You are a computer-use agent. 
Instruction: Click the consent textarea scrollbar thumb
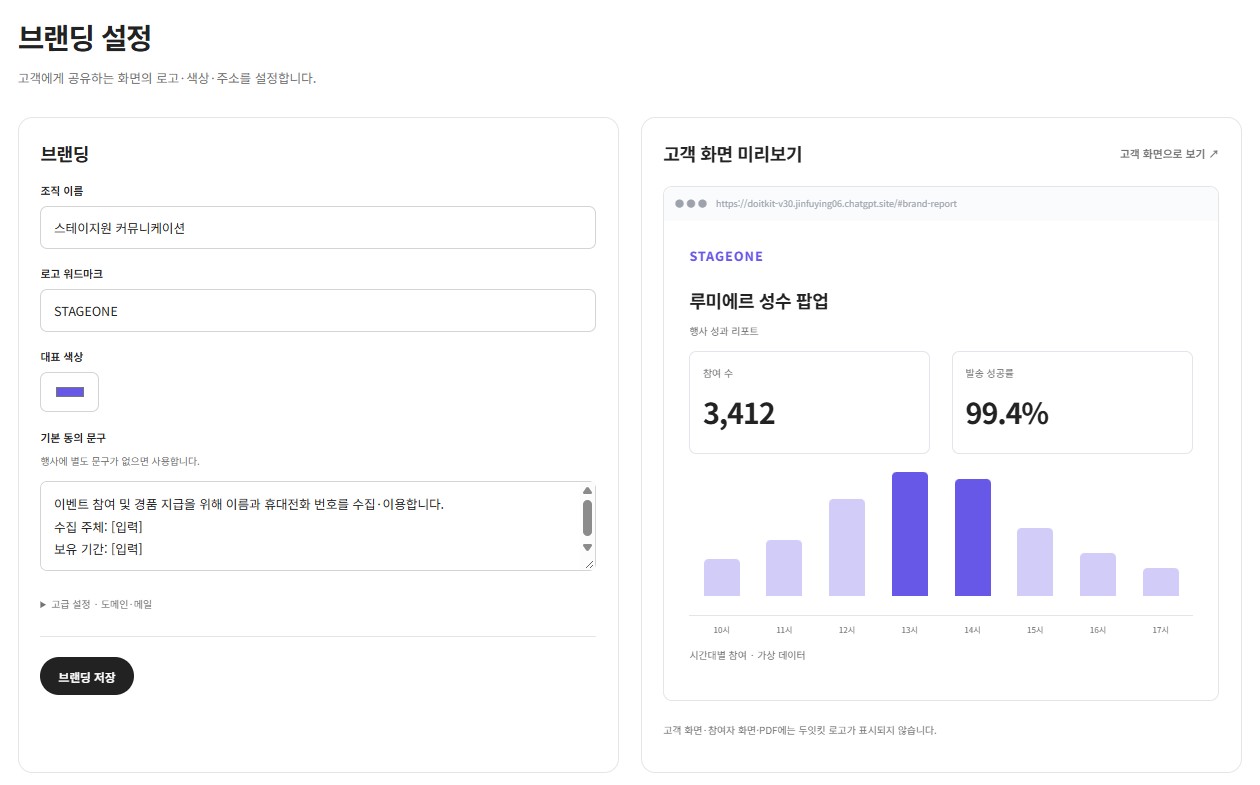click(587, 518)
